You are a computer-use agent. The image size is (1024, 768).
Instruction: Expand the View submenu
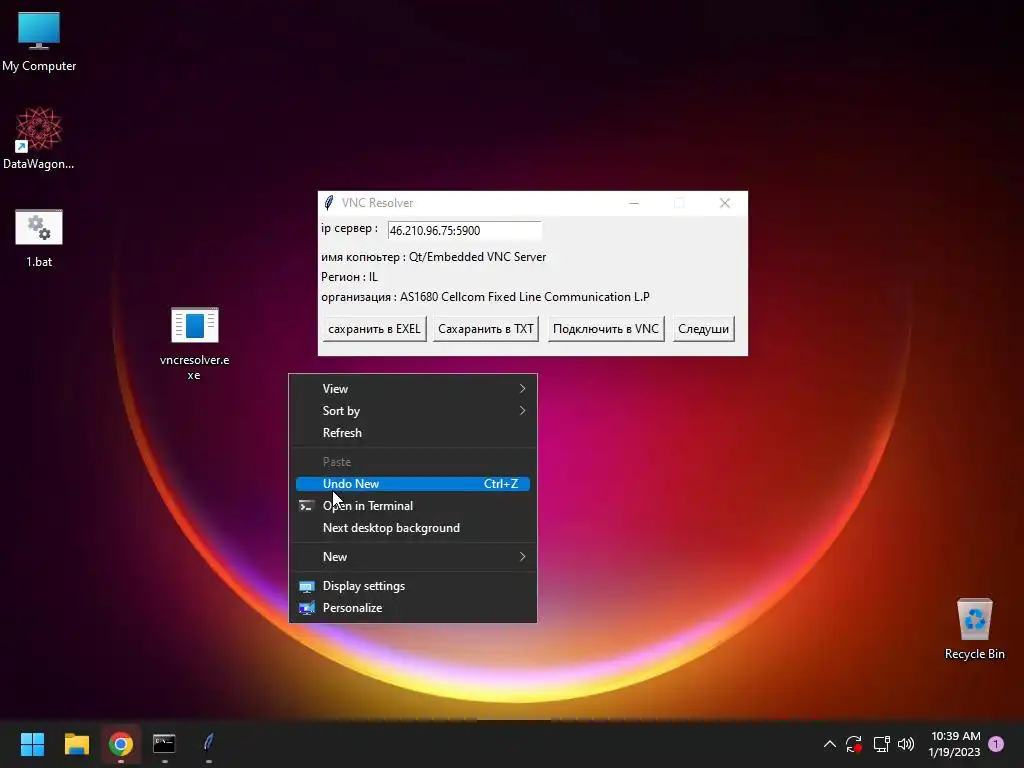point(413,389)
